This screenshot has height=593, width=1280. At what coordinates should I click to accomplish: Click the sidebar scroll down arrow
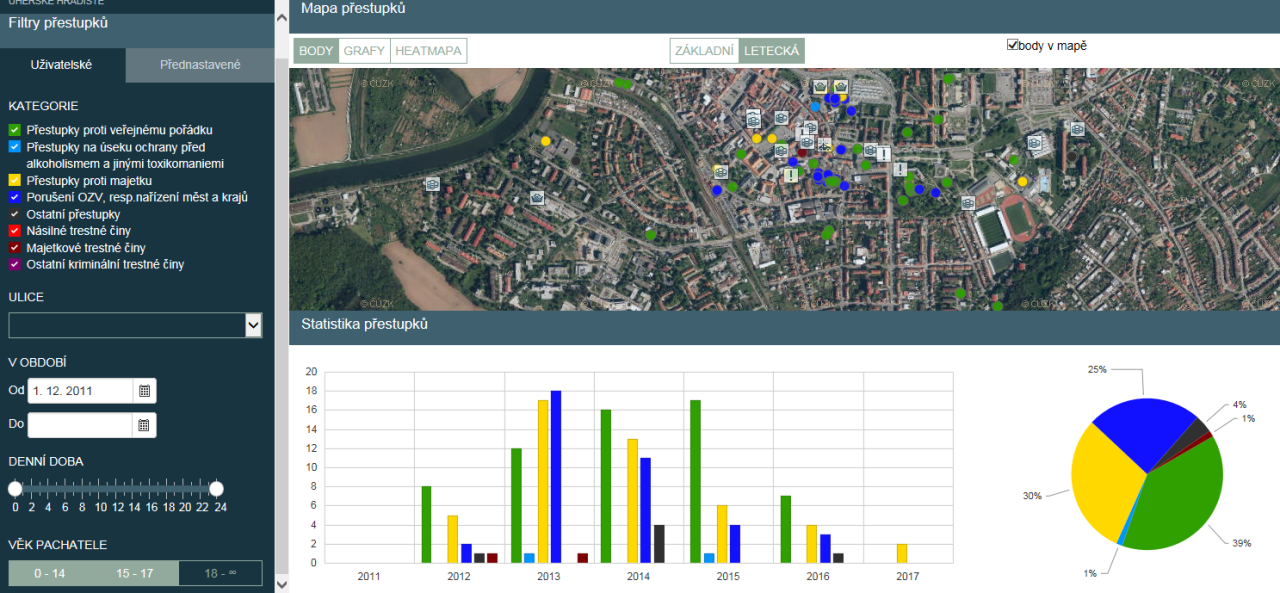[x=282, y=584]
